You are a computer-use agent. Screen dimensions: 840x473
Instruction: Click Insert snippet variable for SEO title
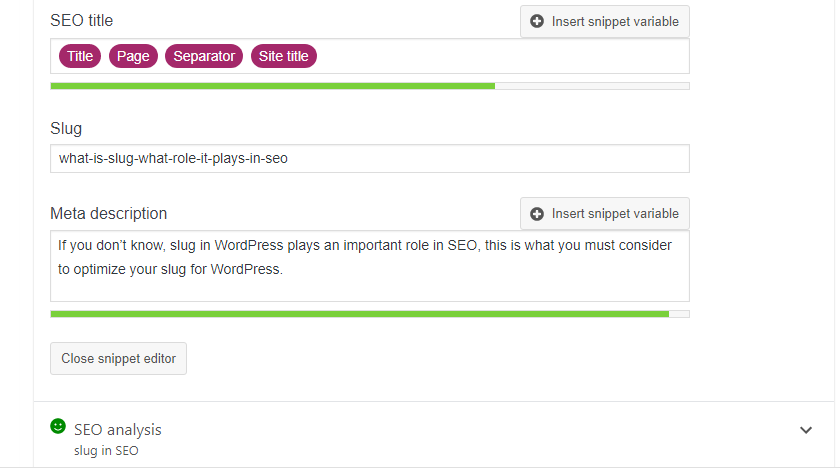[x=605, y=21]
